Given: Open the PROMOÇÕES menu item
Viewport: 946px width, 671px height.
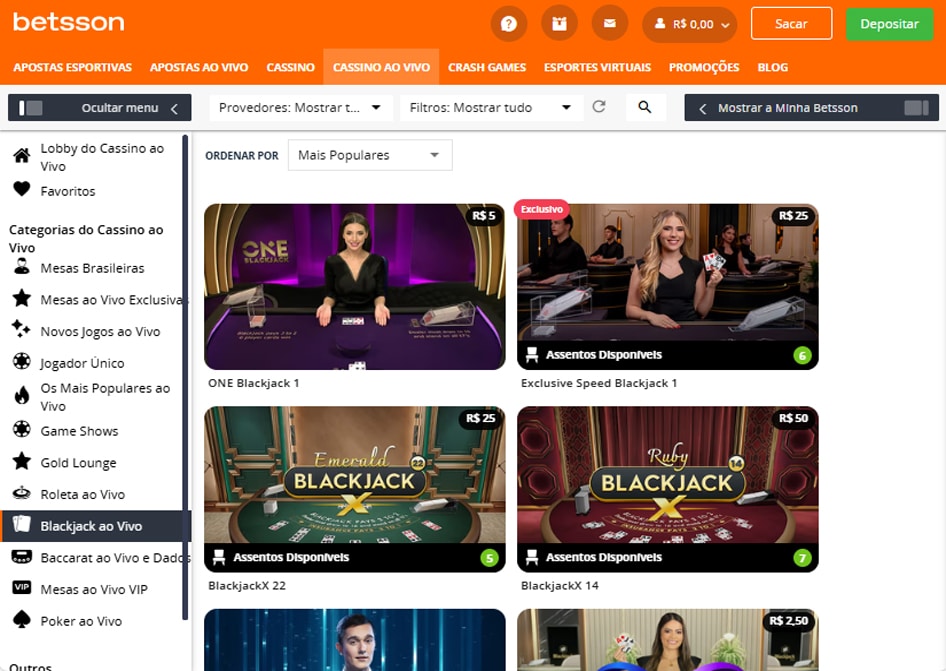Looking at the screenshot, I should (703, 67).
